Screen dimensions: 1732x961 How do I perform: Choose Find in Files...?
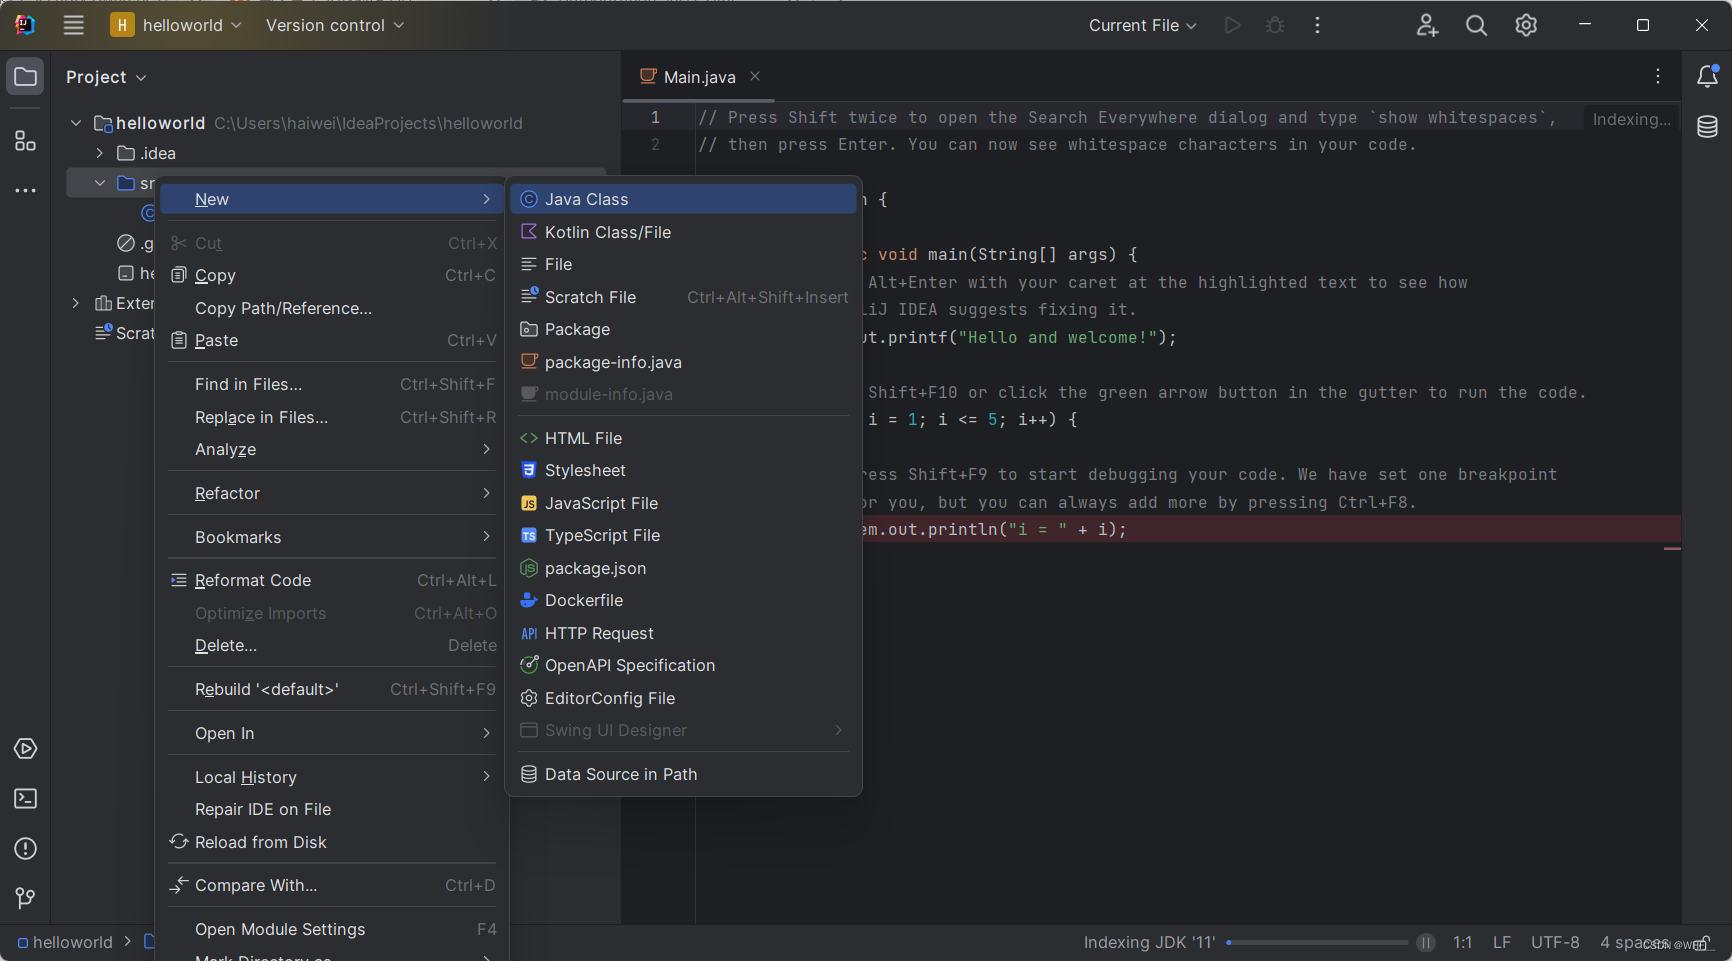(x=332, y=384)
